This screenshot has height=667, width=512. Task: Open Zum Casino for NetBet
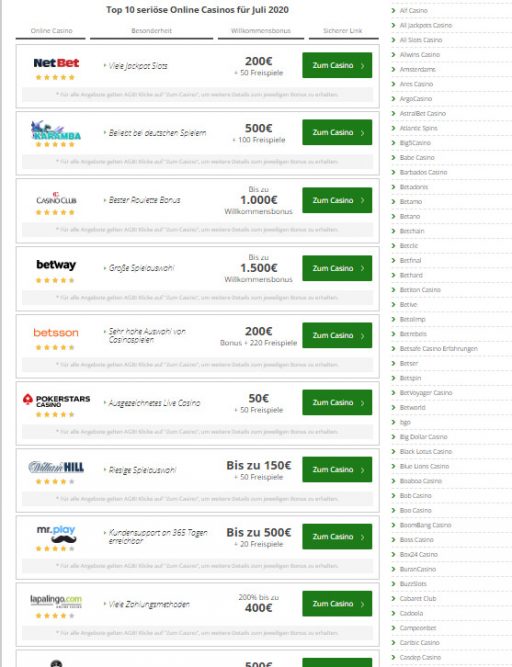337,65
